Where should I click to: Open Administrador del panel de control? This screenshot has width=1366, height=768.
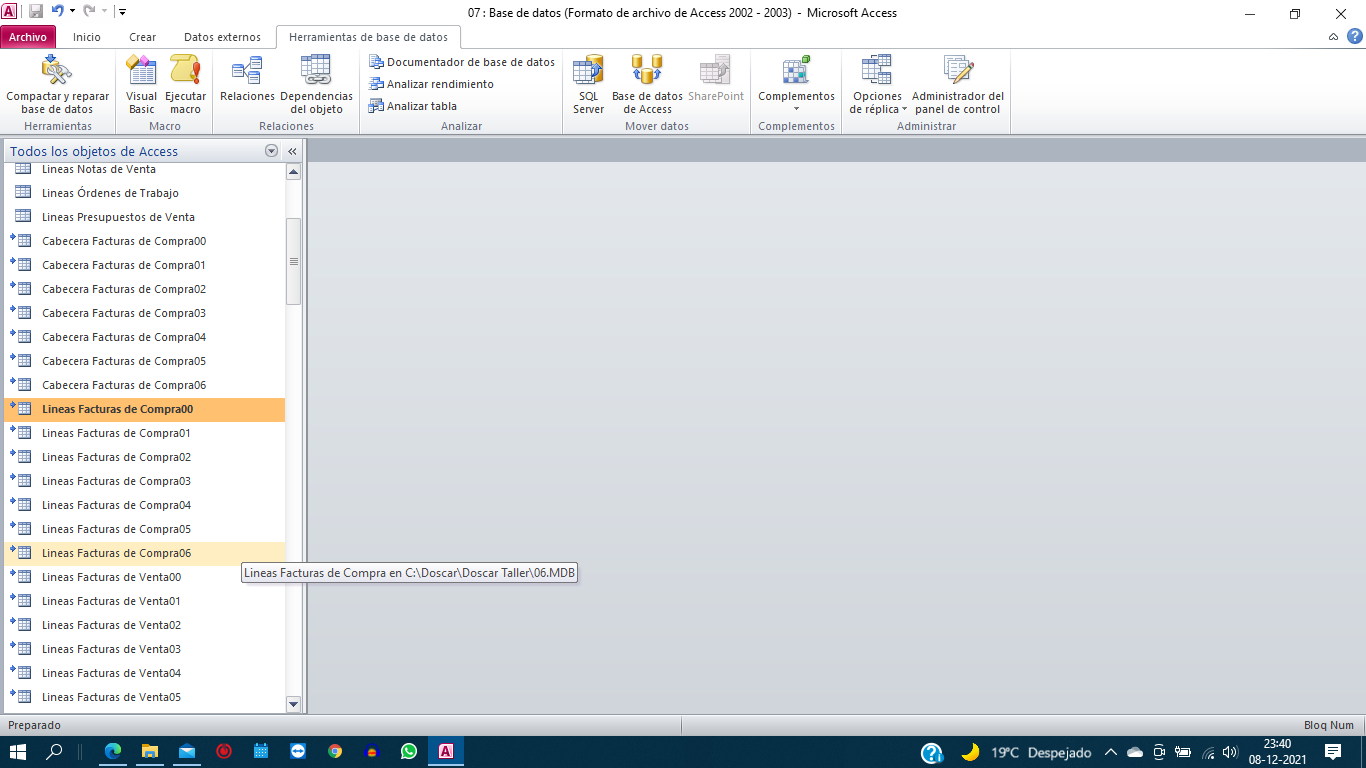point(958,86)
